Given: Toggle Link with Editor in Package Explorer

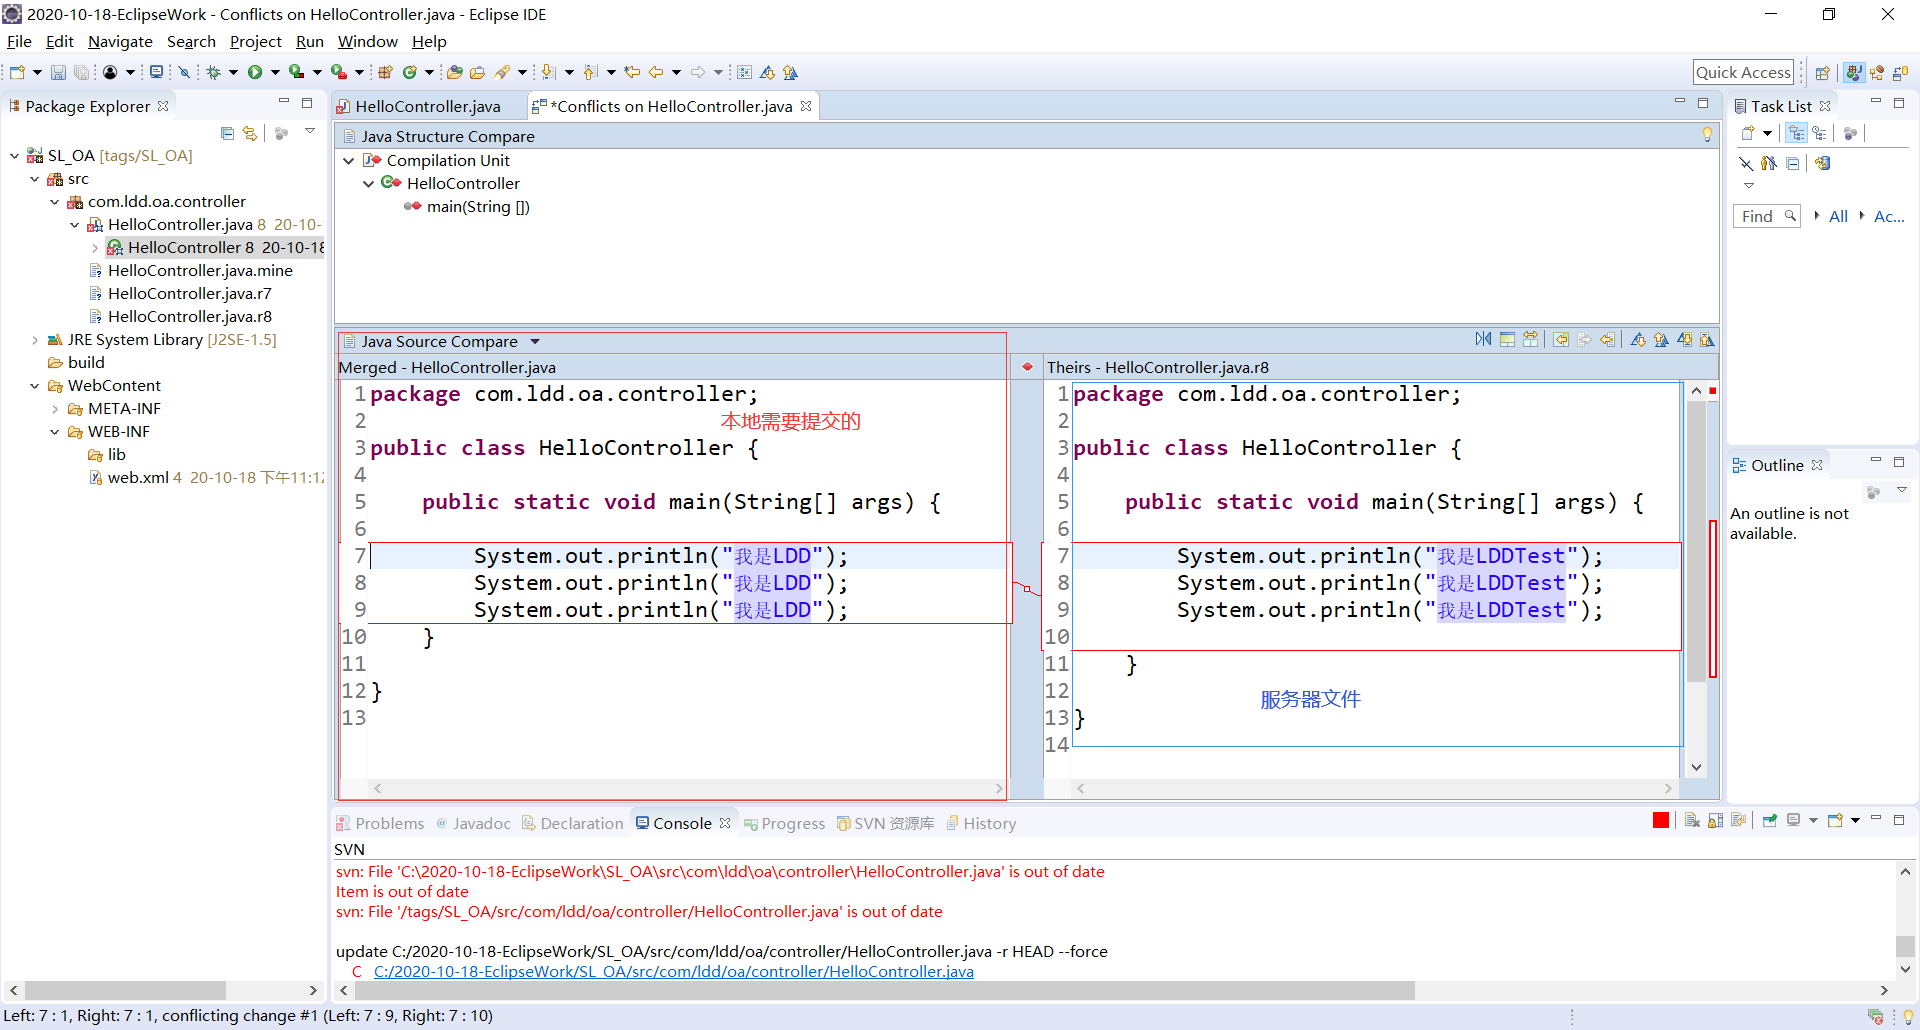Looking at the screenshot, I should pyautogui.click(x=248, y=133).
